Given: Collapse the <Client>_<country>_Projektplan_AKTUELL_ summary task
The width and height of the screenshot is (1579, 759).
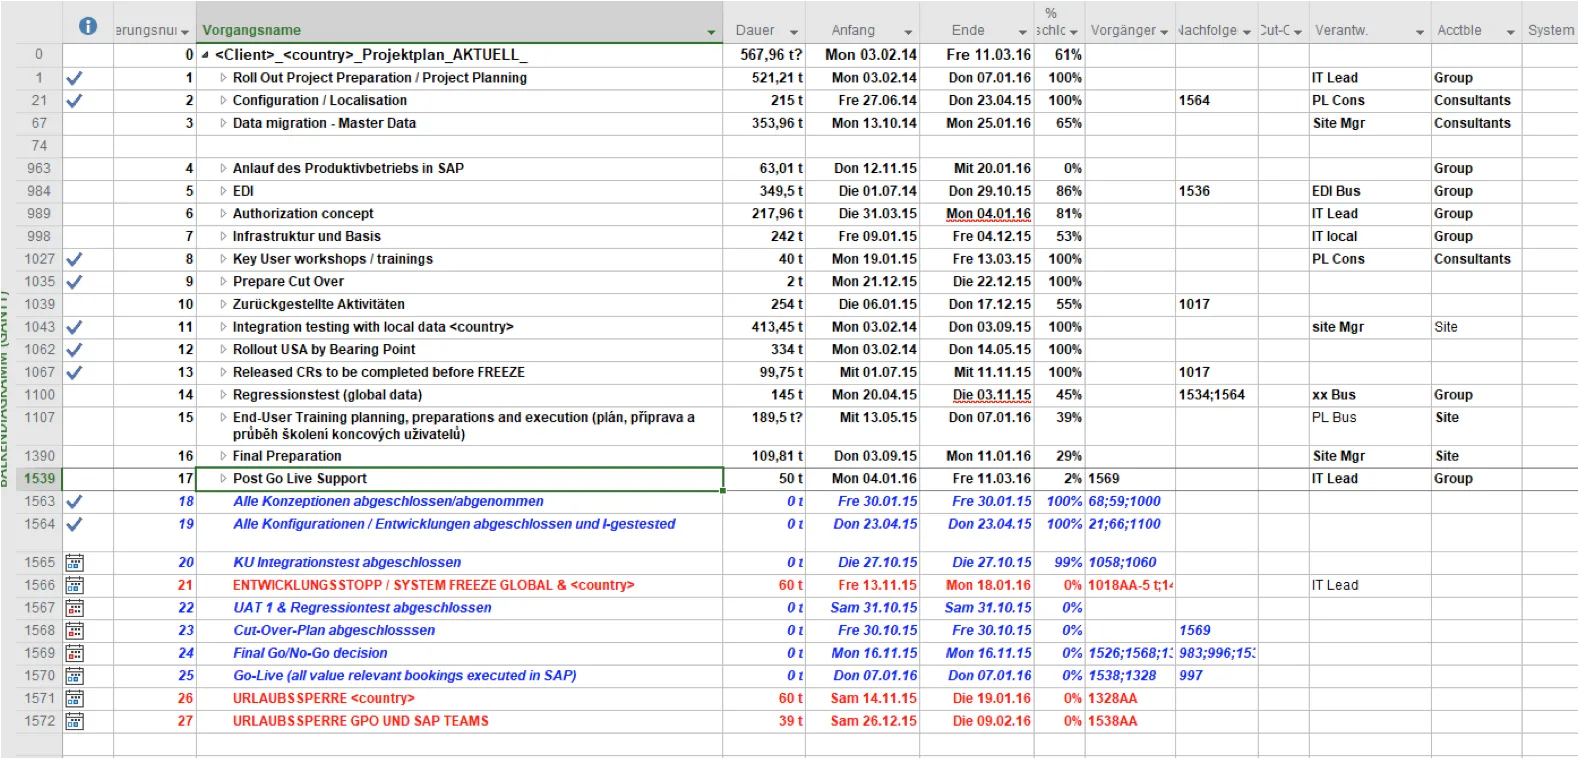Looking at the screenshot, I should (206, 55).
